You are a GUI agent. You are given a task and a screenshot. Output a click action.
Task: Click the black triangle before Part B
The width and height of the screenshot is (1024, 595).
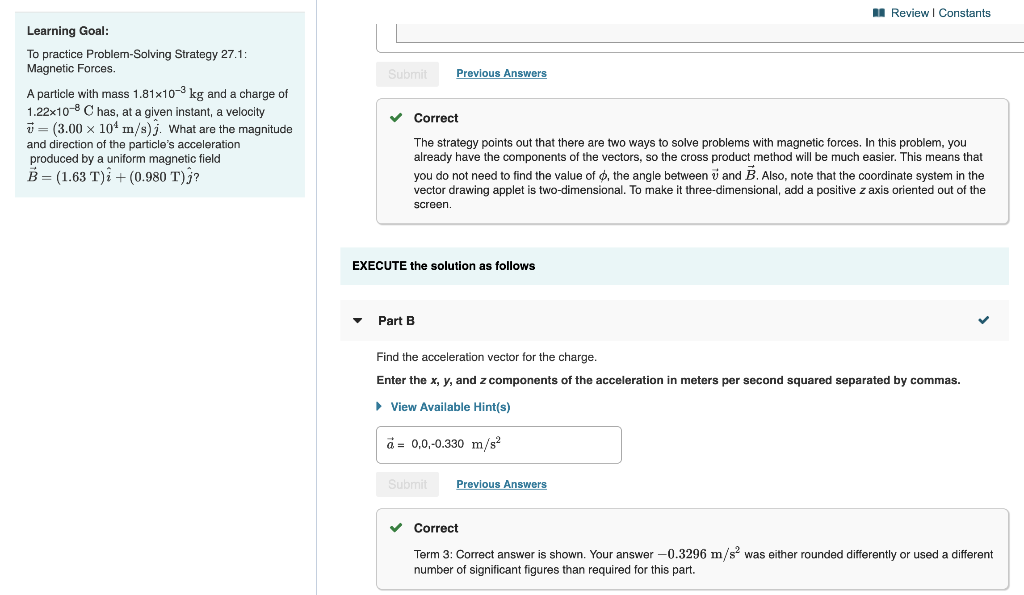click(x=357, y=320)
